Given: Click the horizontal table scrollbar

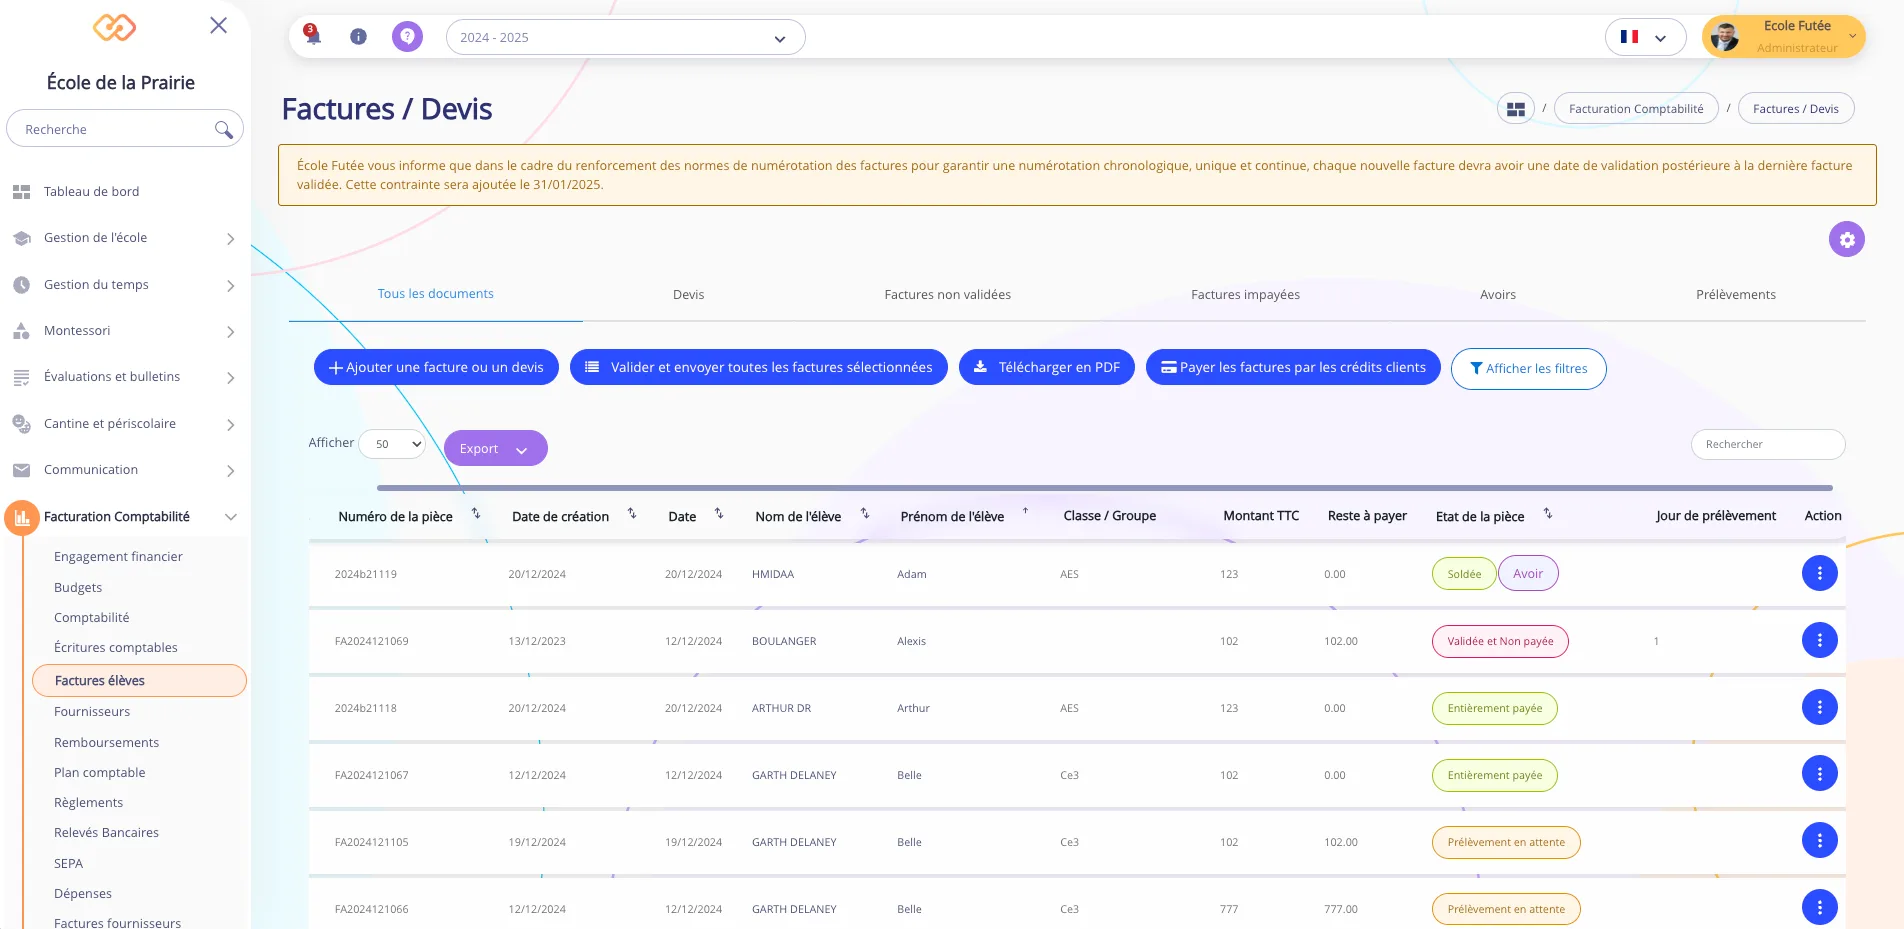Looking at the screenshot, I should pos(1104,488).
